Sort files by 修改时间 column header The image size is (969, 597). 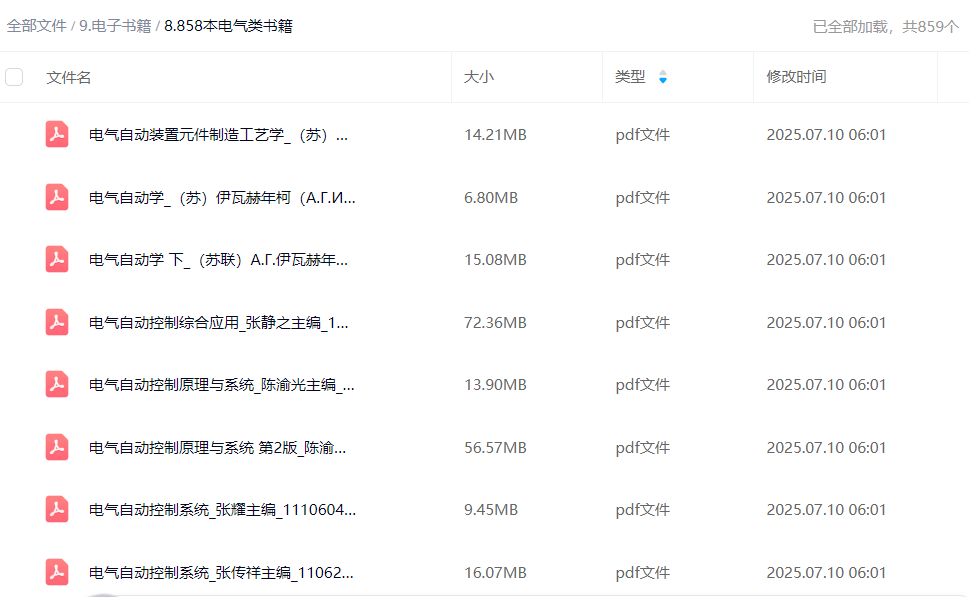(x=796, y=77)
